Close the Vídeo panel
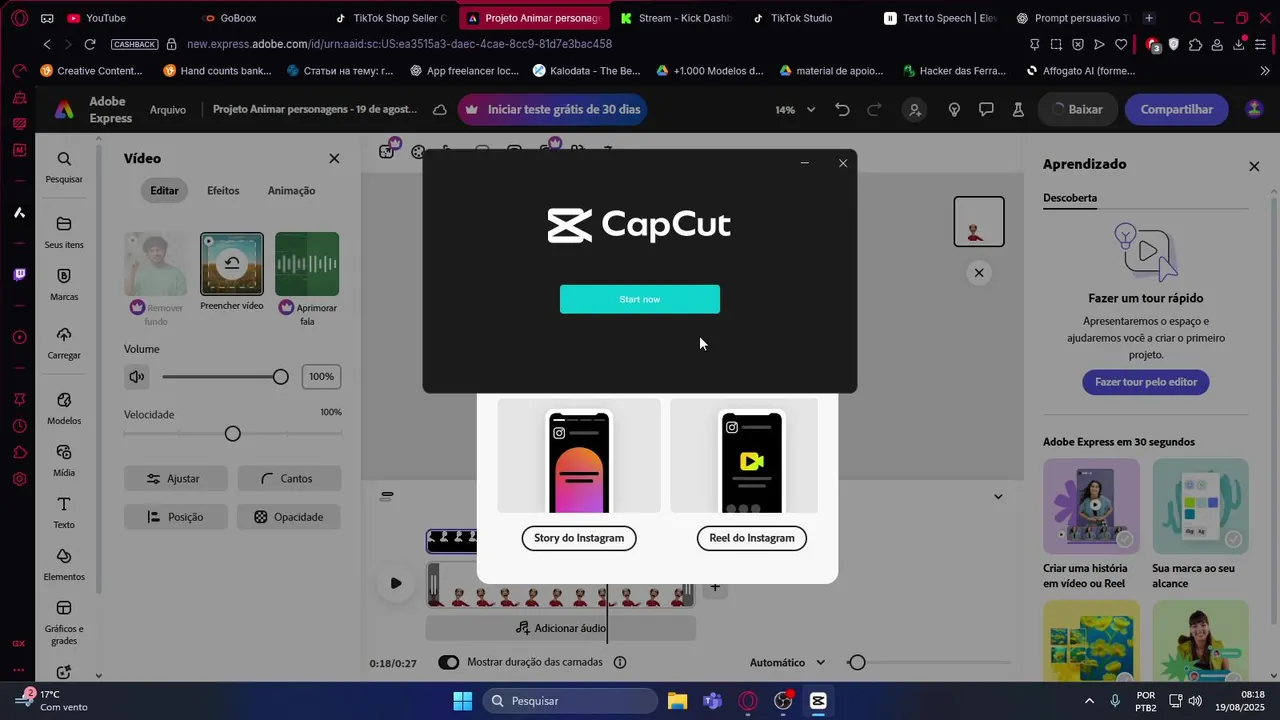The image size is (1280, 720). [334, 158]
